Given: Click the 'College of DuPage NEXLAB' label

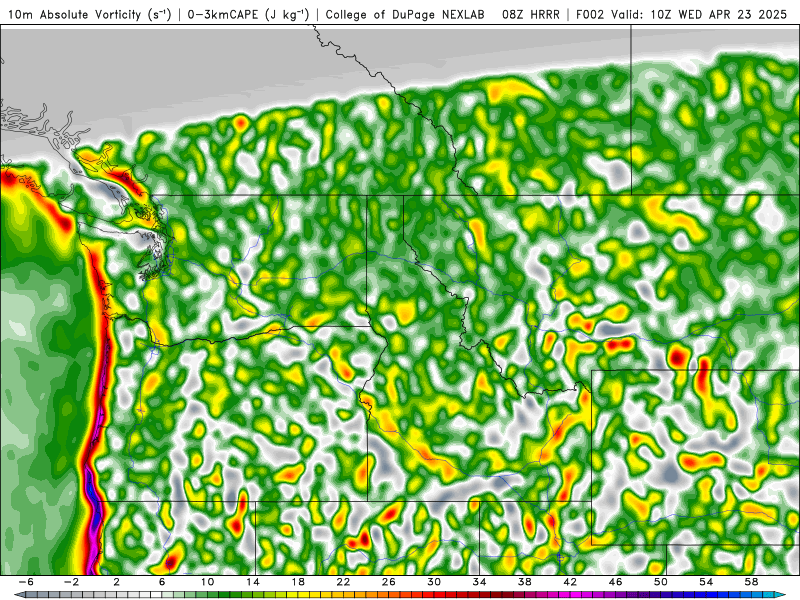Looking at the screenshot, I should [405, 15].
